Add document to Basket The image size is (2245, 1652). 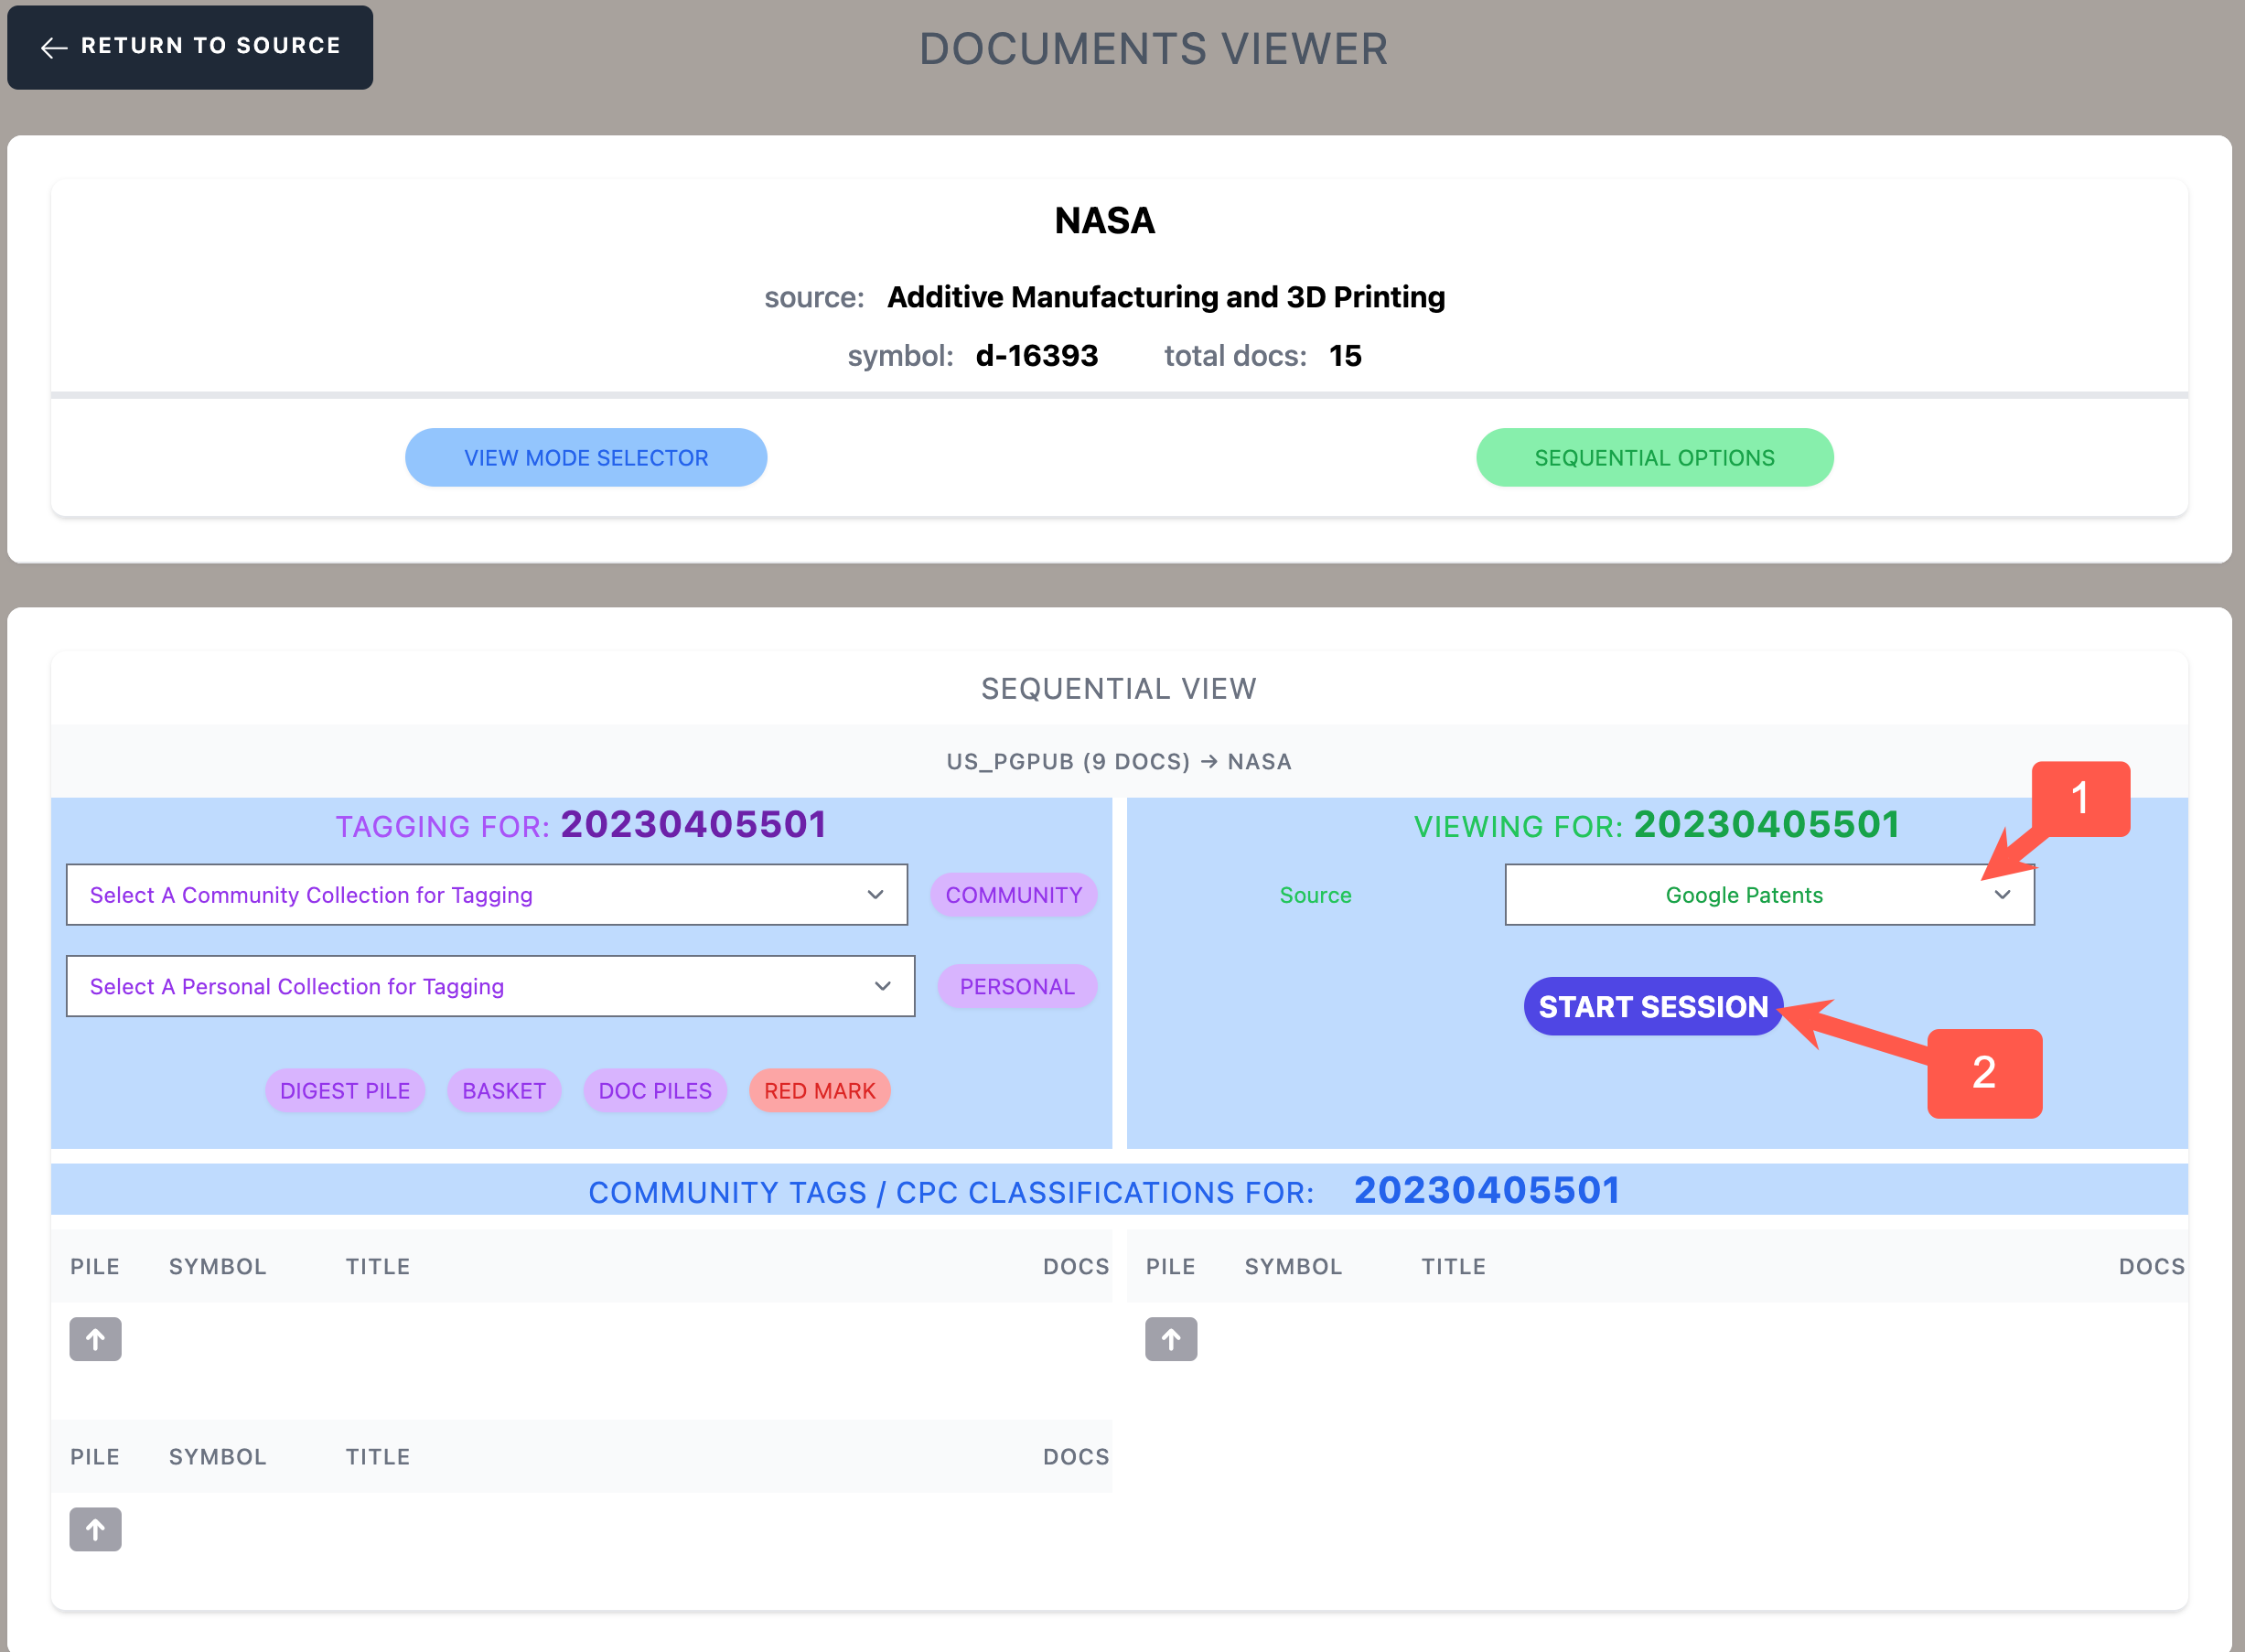pyautogui.click(x=503, y=1091)
